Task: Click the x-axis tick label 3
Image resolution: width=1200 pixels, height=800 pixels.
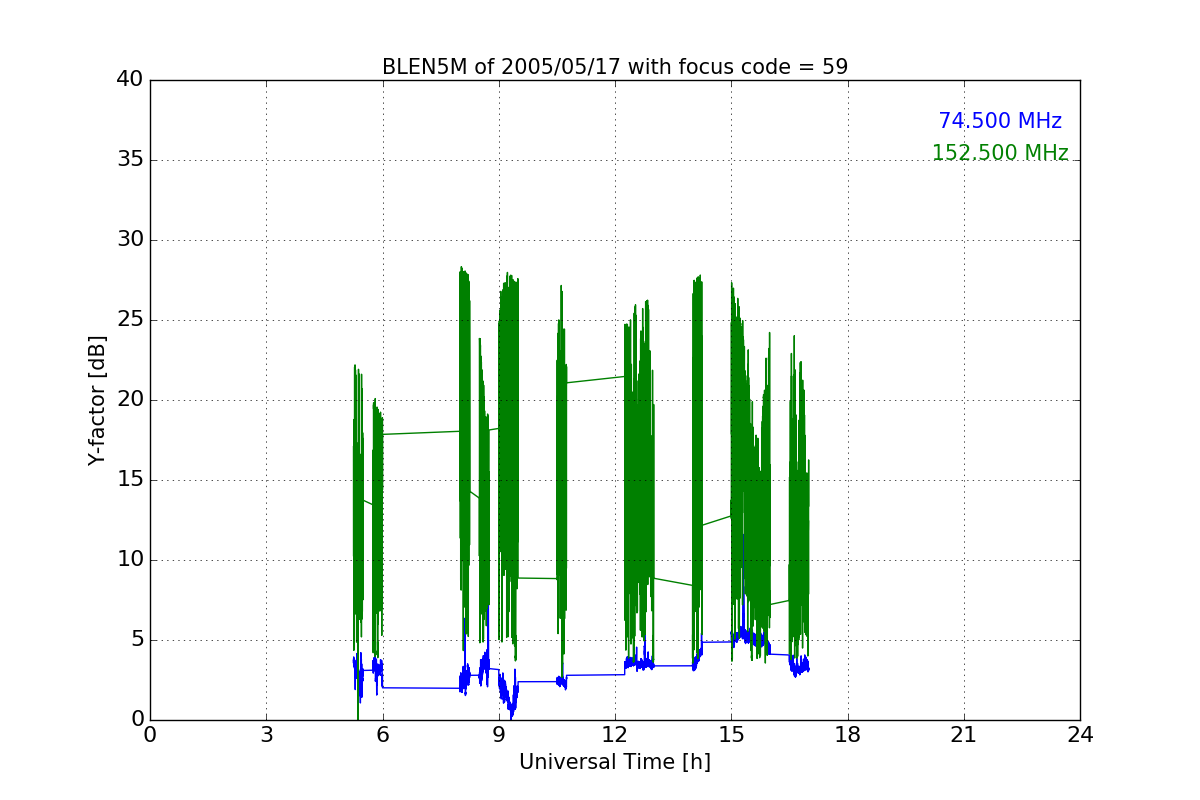Action: point(266,735)
